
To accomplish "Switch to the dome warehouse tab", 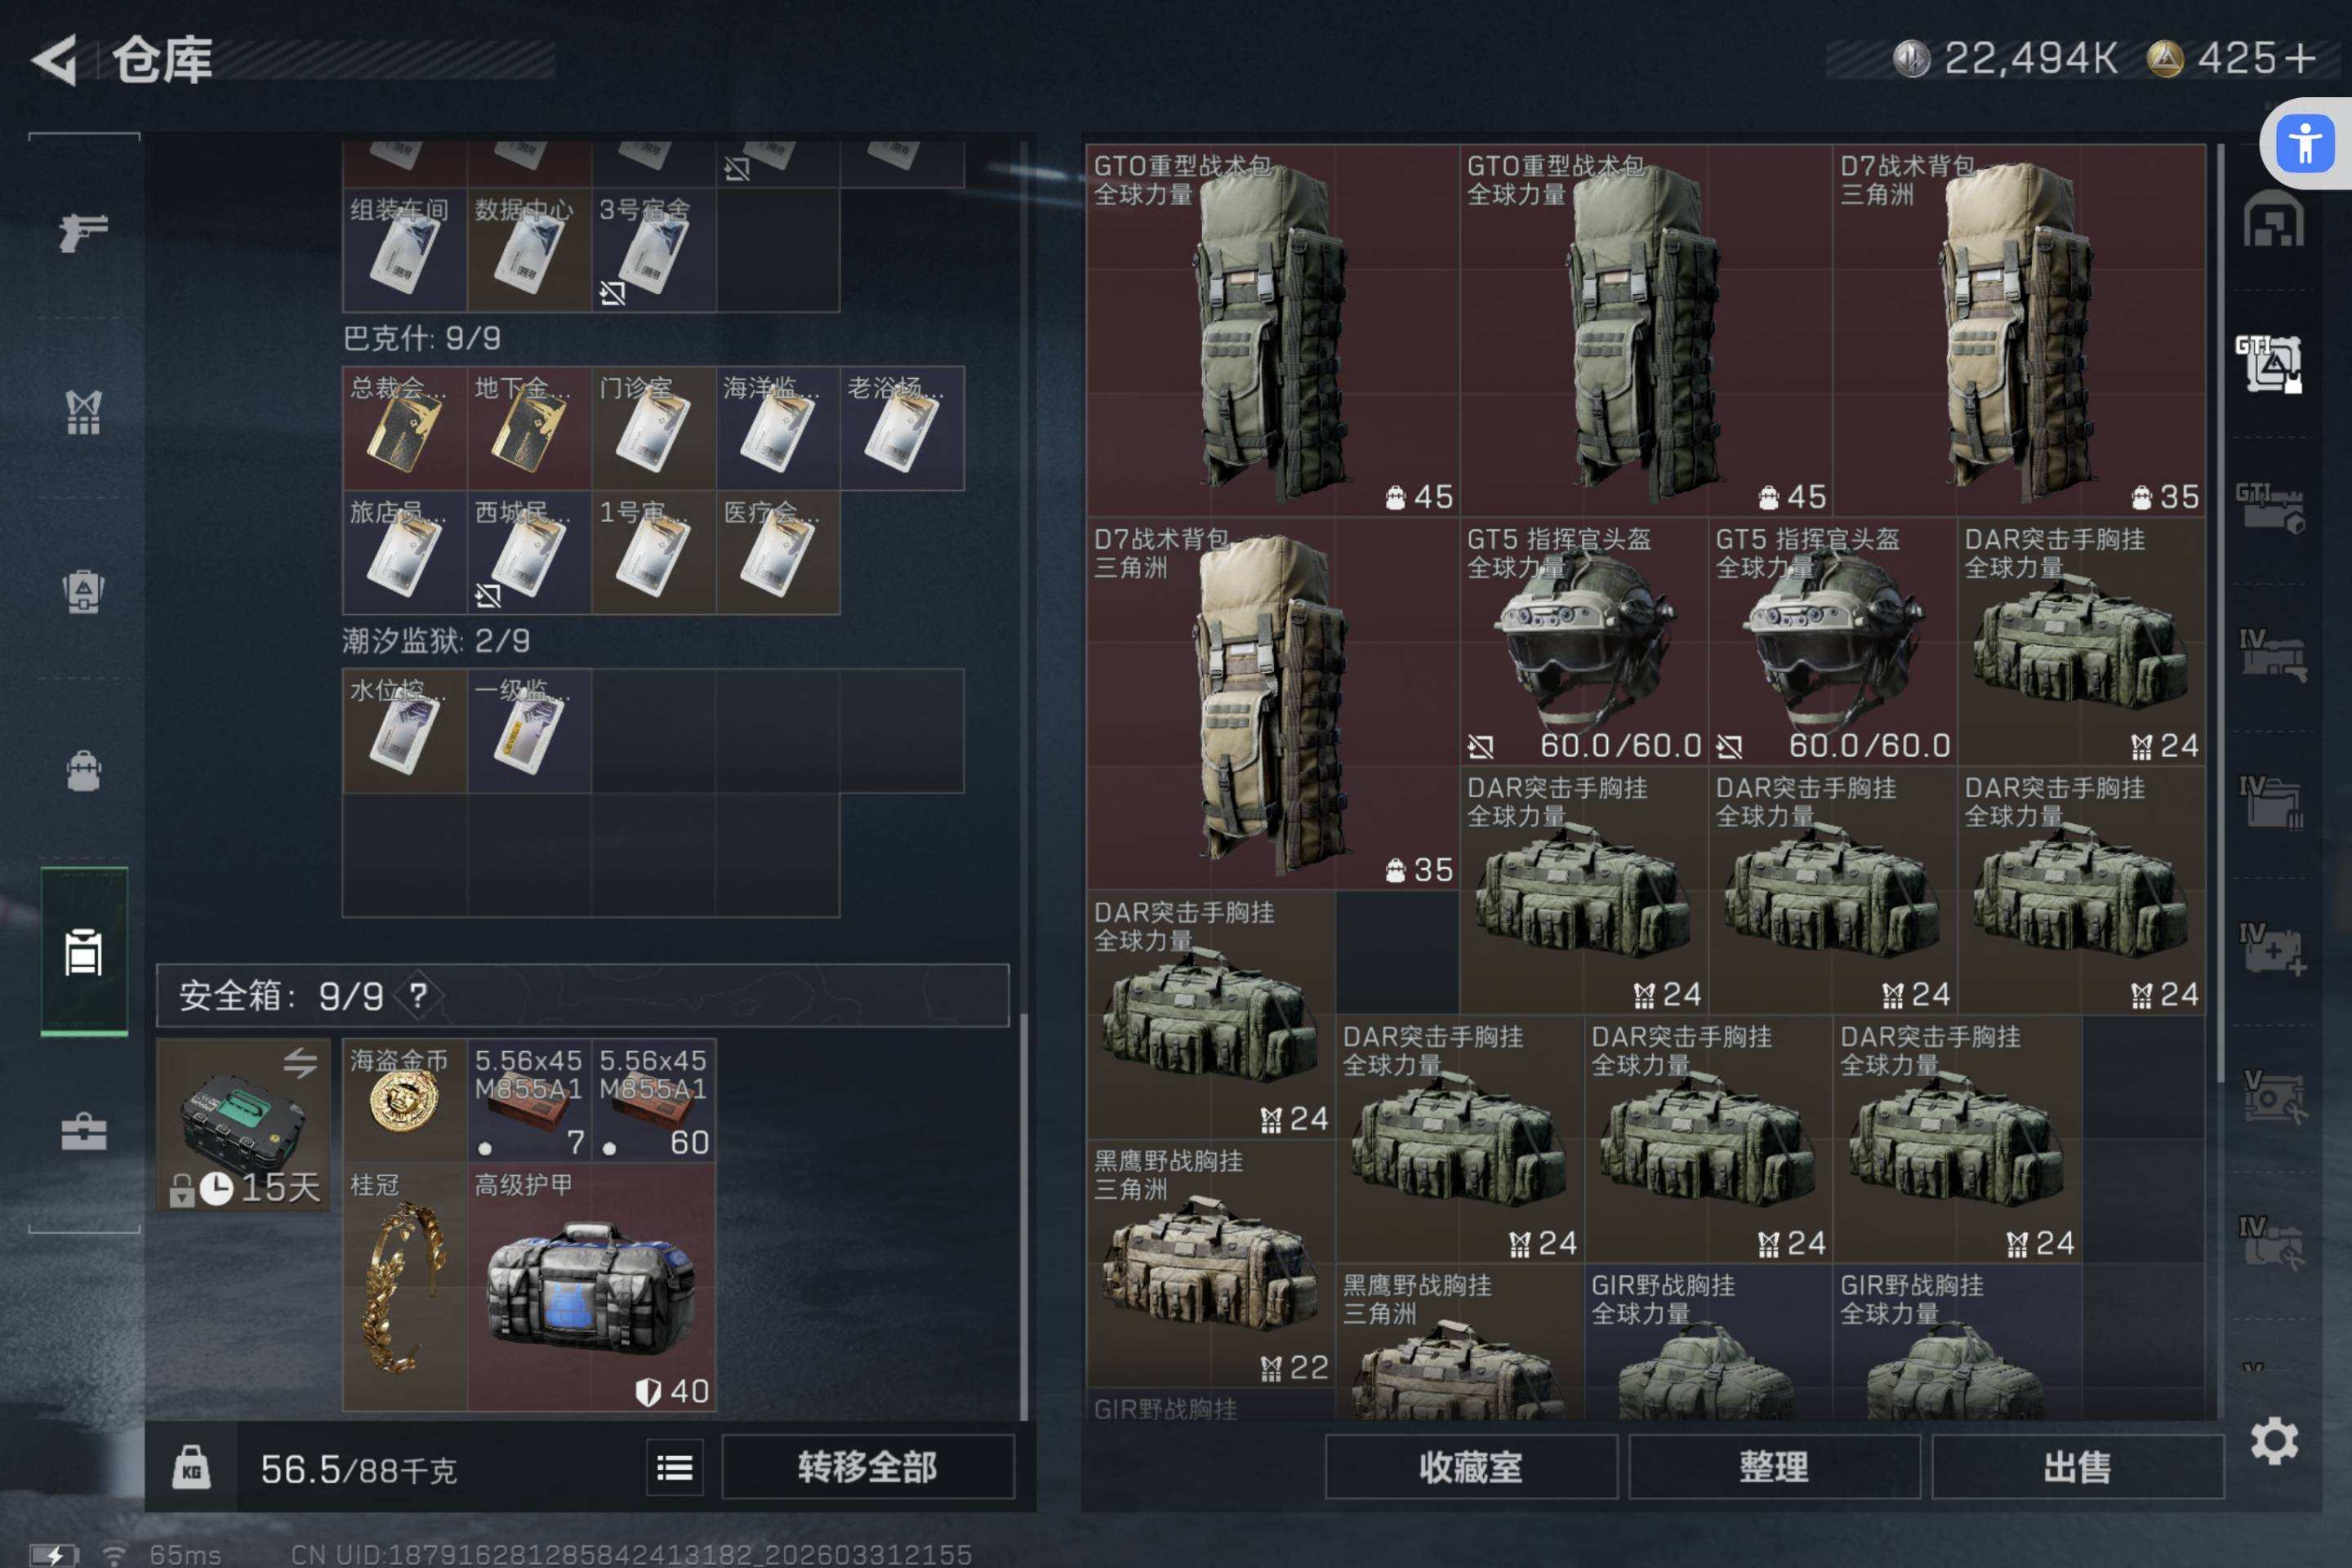I will coord(2272,220).
